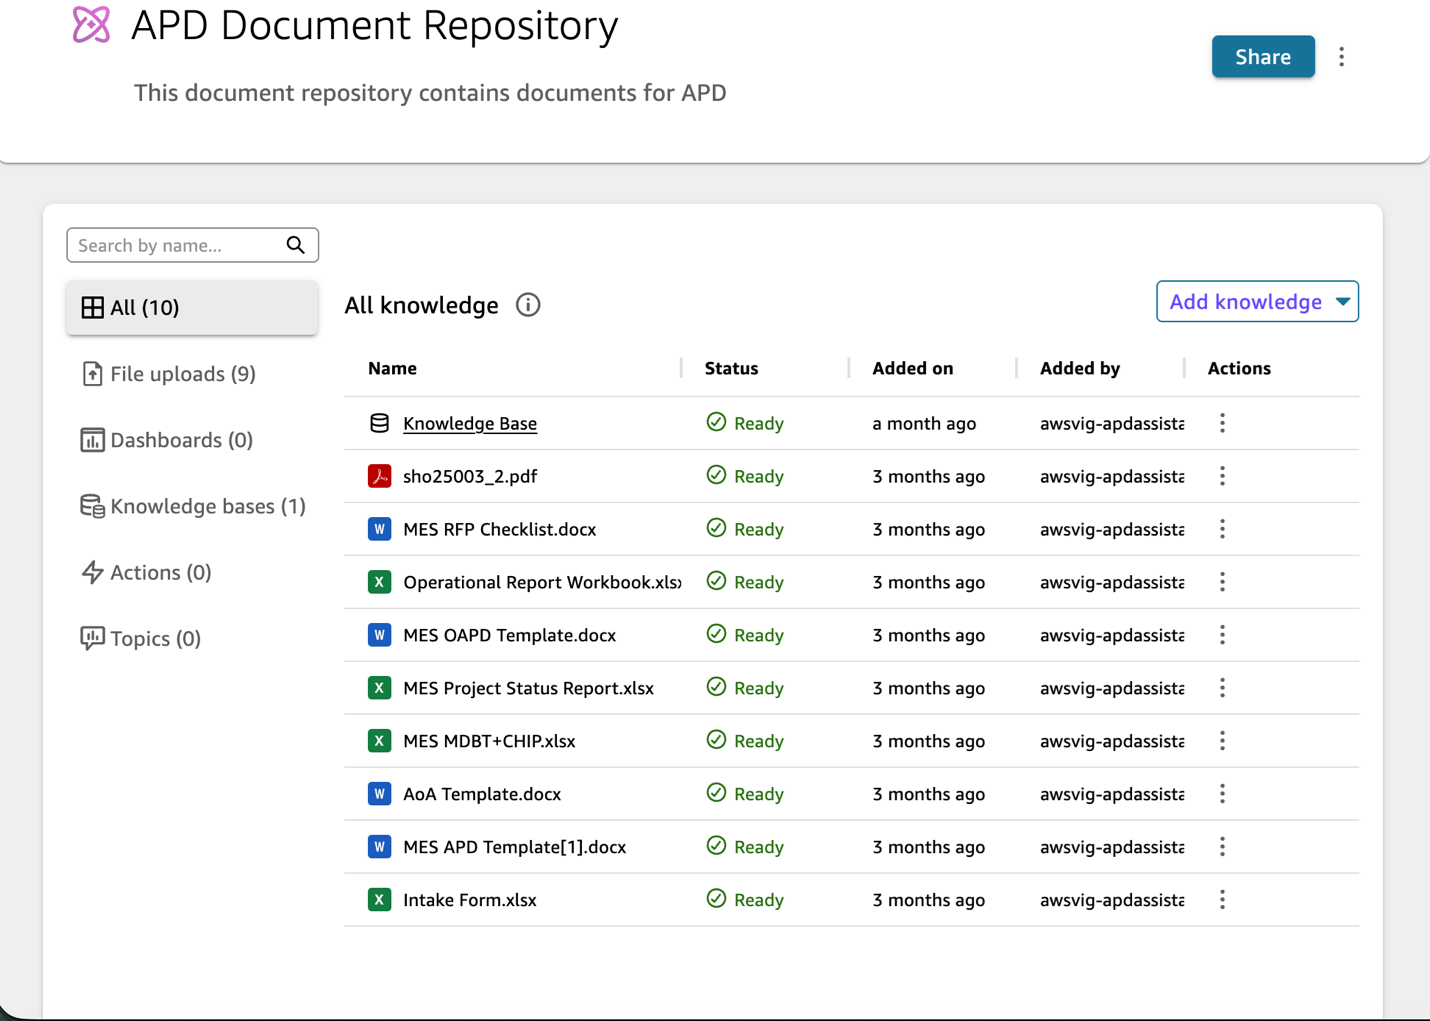
Task: Open actions menu for sho25003_2.pdf
Action: coord(1222,476)
